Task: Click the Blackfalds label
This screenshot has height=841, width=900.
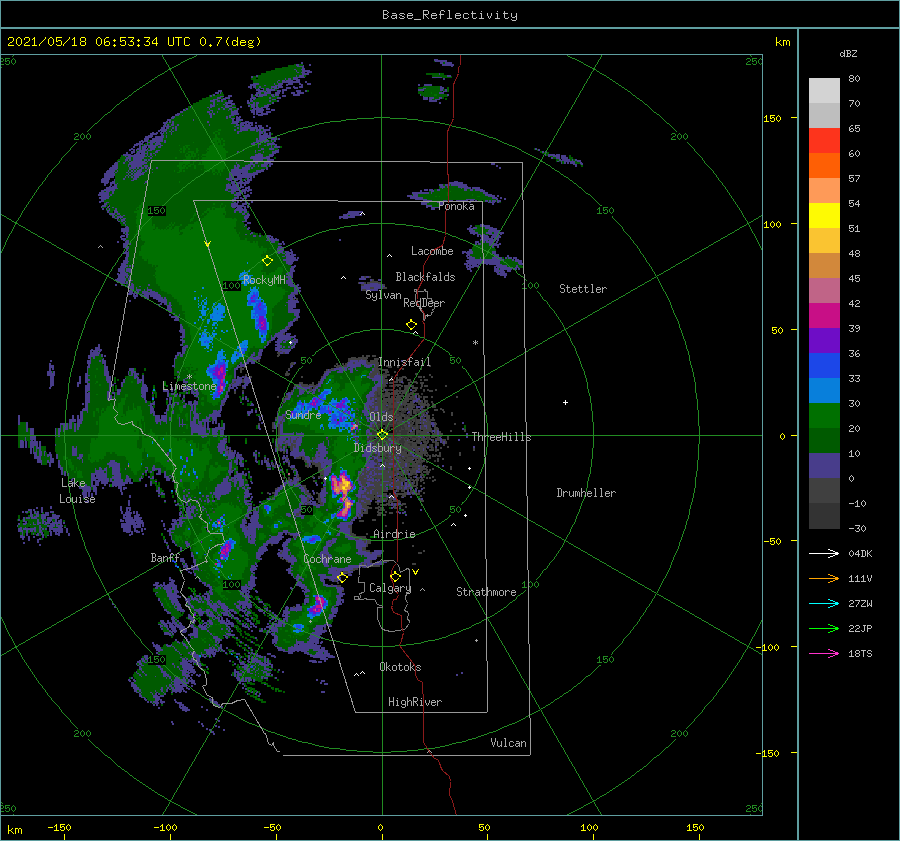Action: pyautogui.click(x=425, y=277)
